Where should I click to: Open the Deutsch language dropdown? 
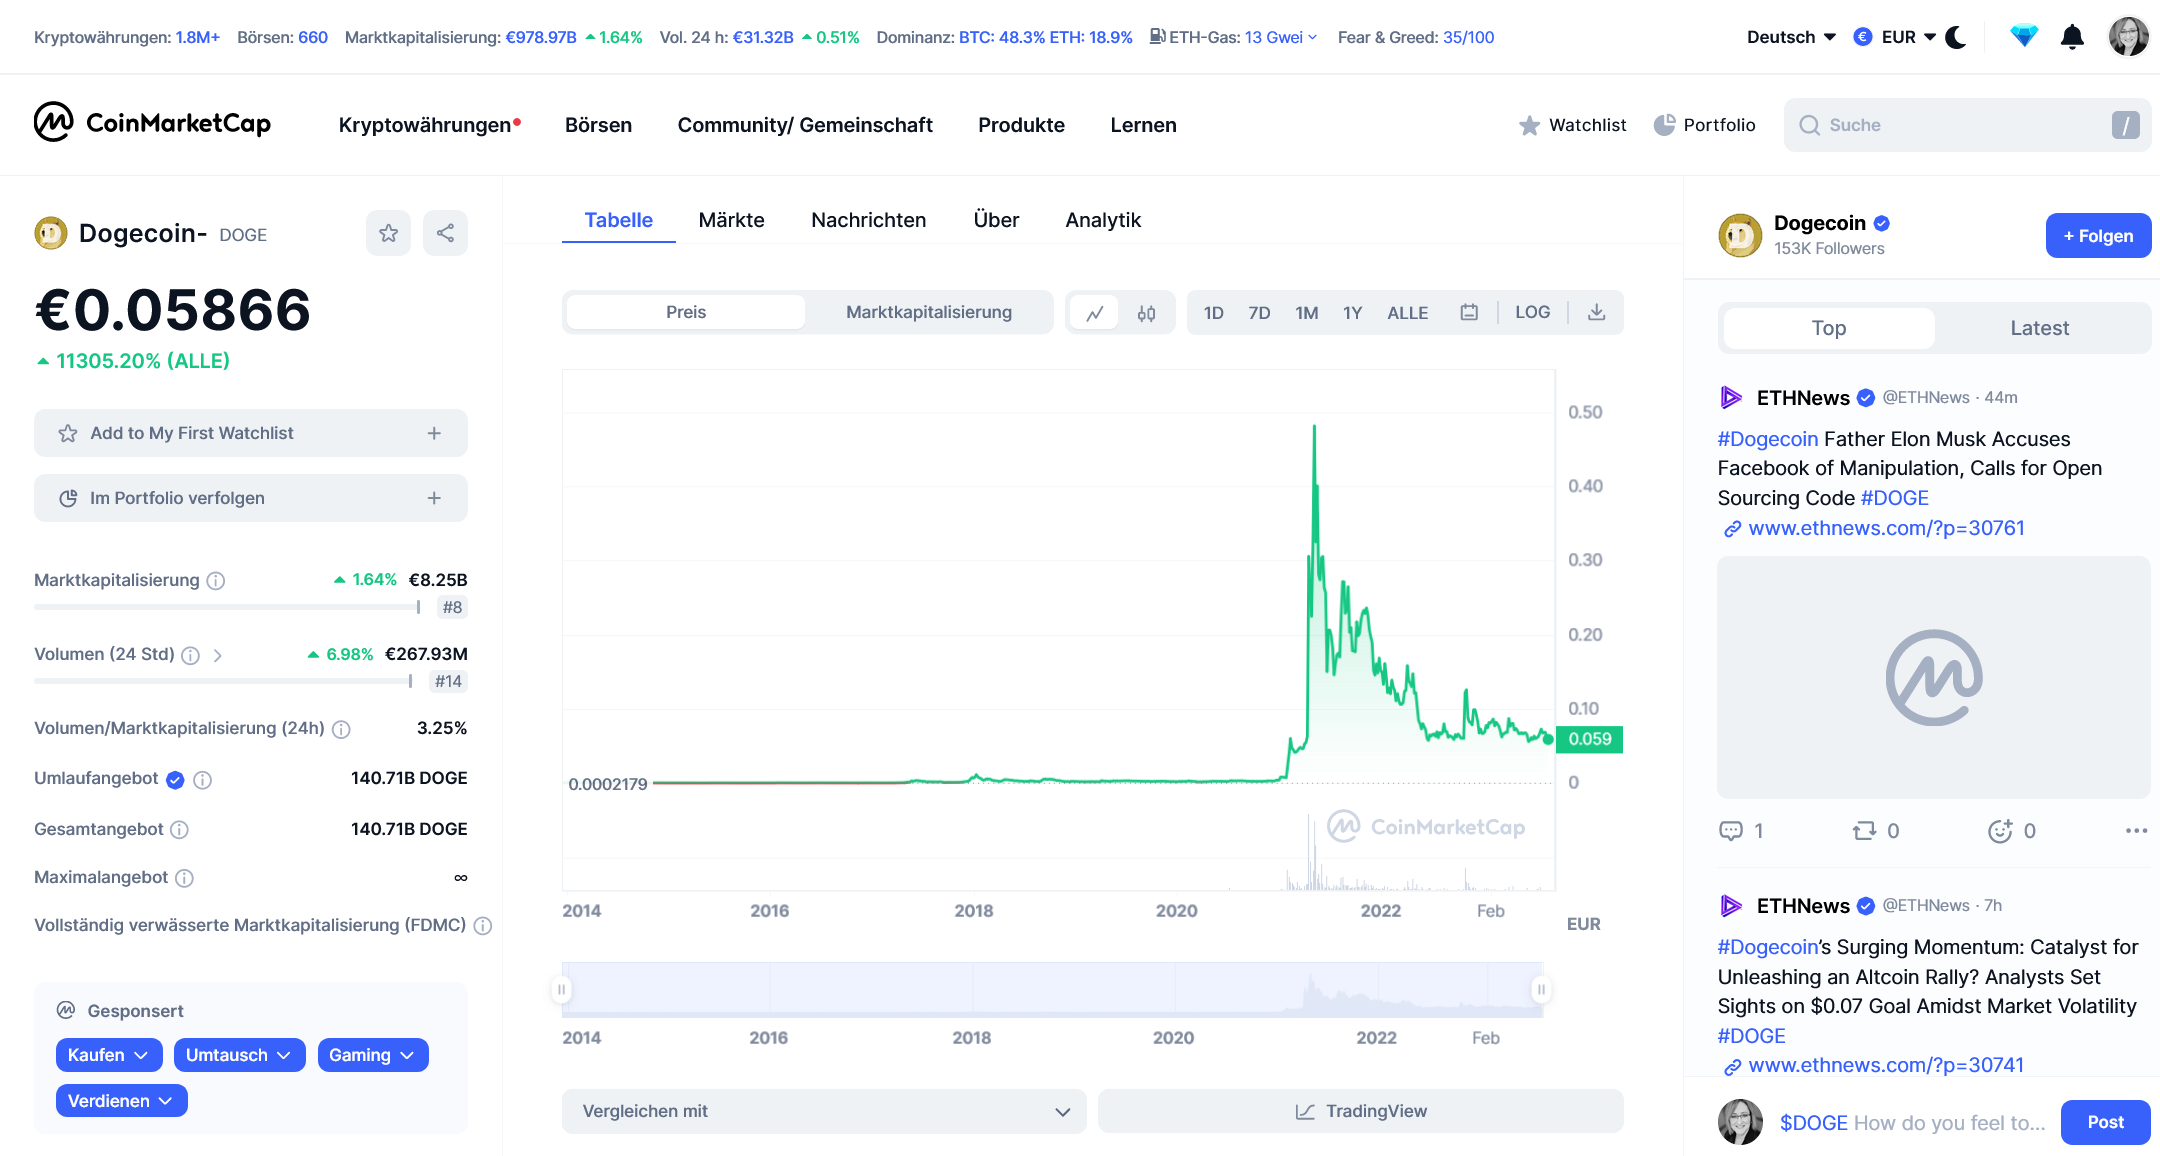1791,37
